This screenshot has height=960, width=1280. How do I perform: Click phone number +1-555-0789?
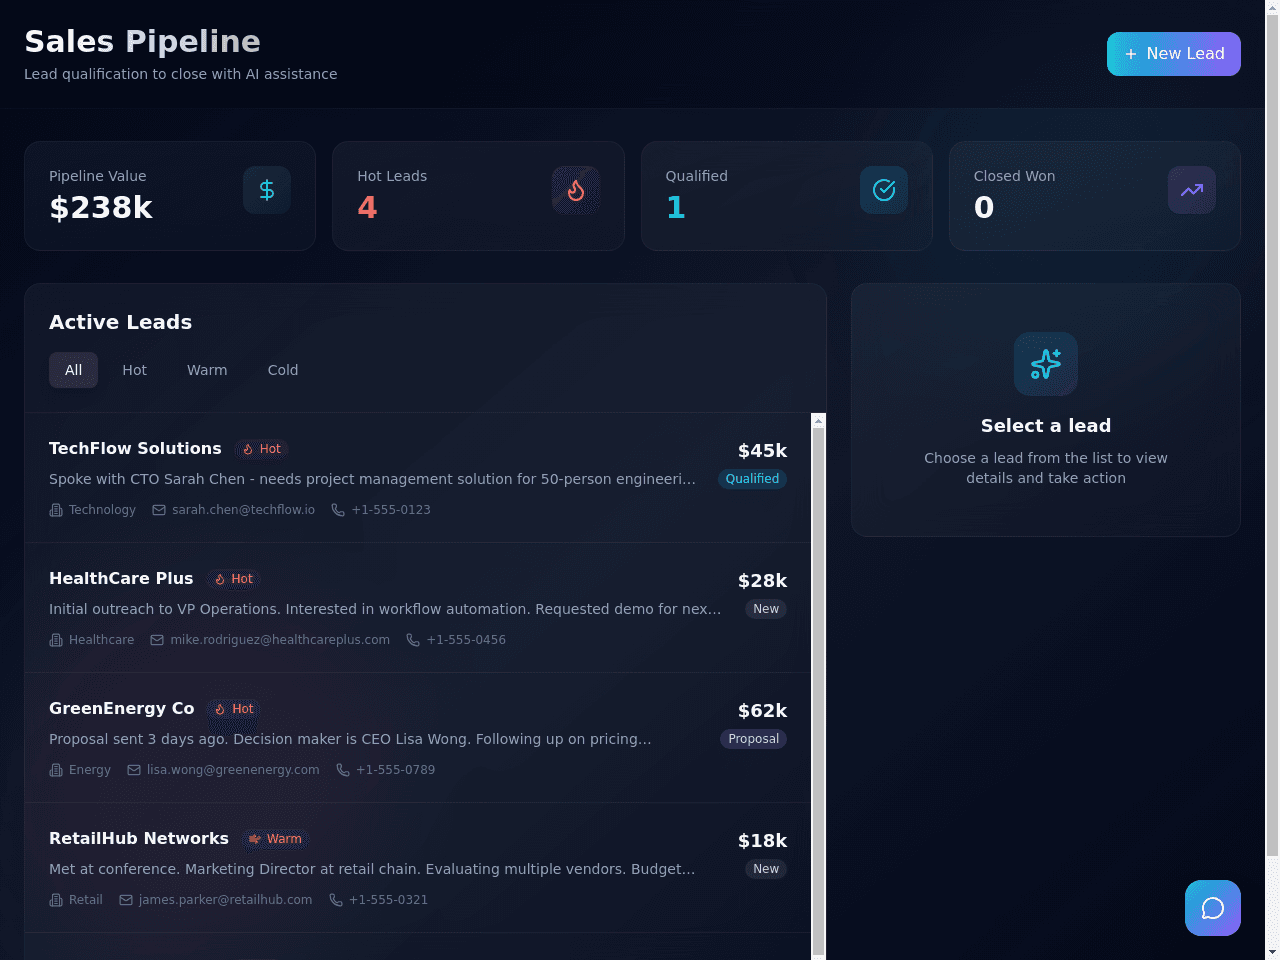[x=396, y=770]
